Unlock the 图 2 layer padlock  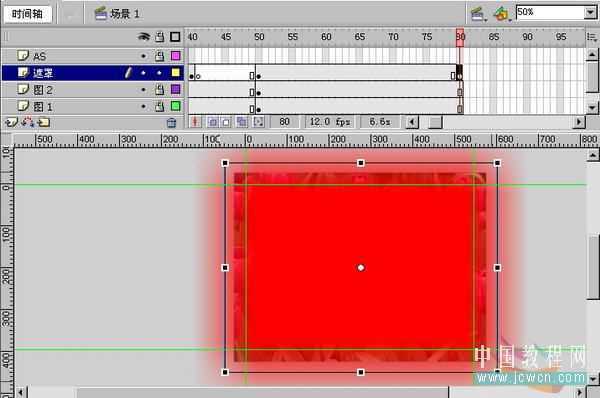tap(160, 90)
